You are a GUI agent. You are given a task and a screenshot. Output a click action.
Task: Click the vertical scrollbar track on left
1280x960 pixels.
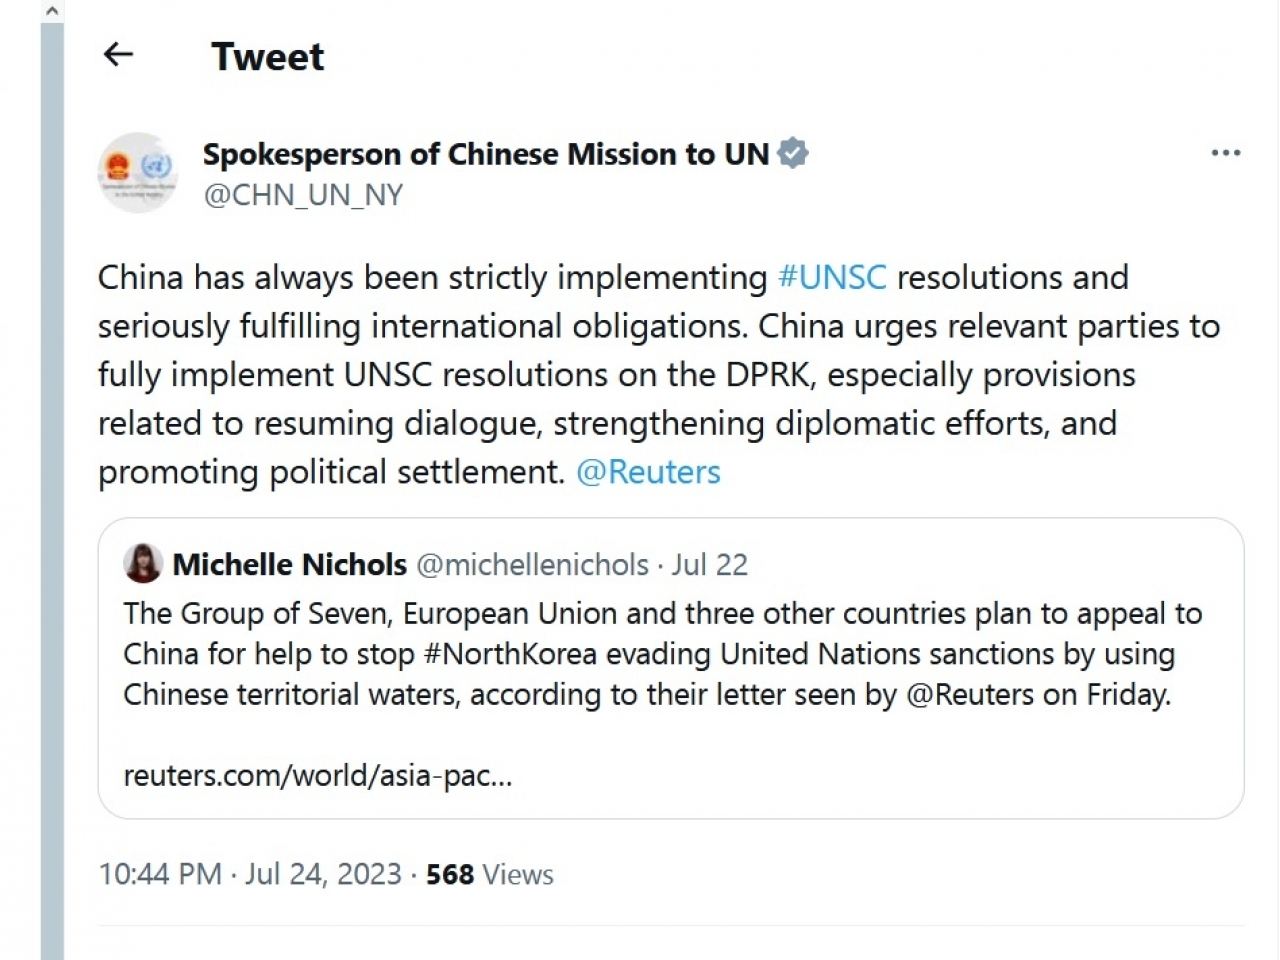point(52,500)
